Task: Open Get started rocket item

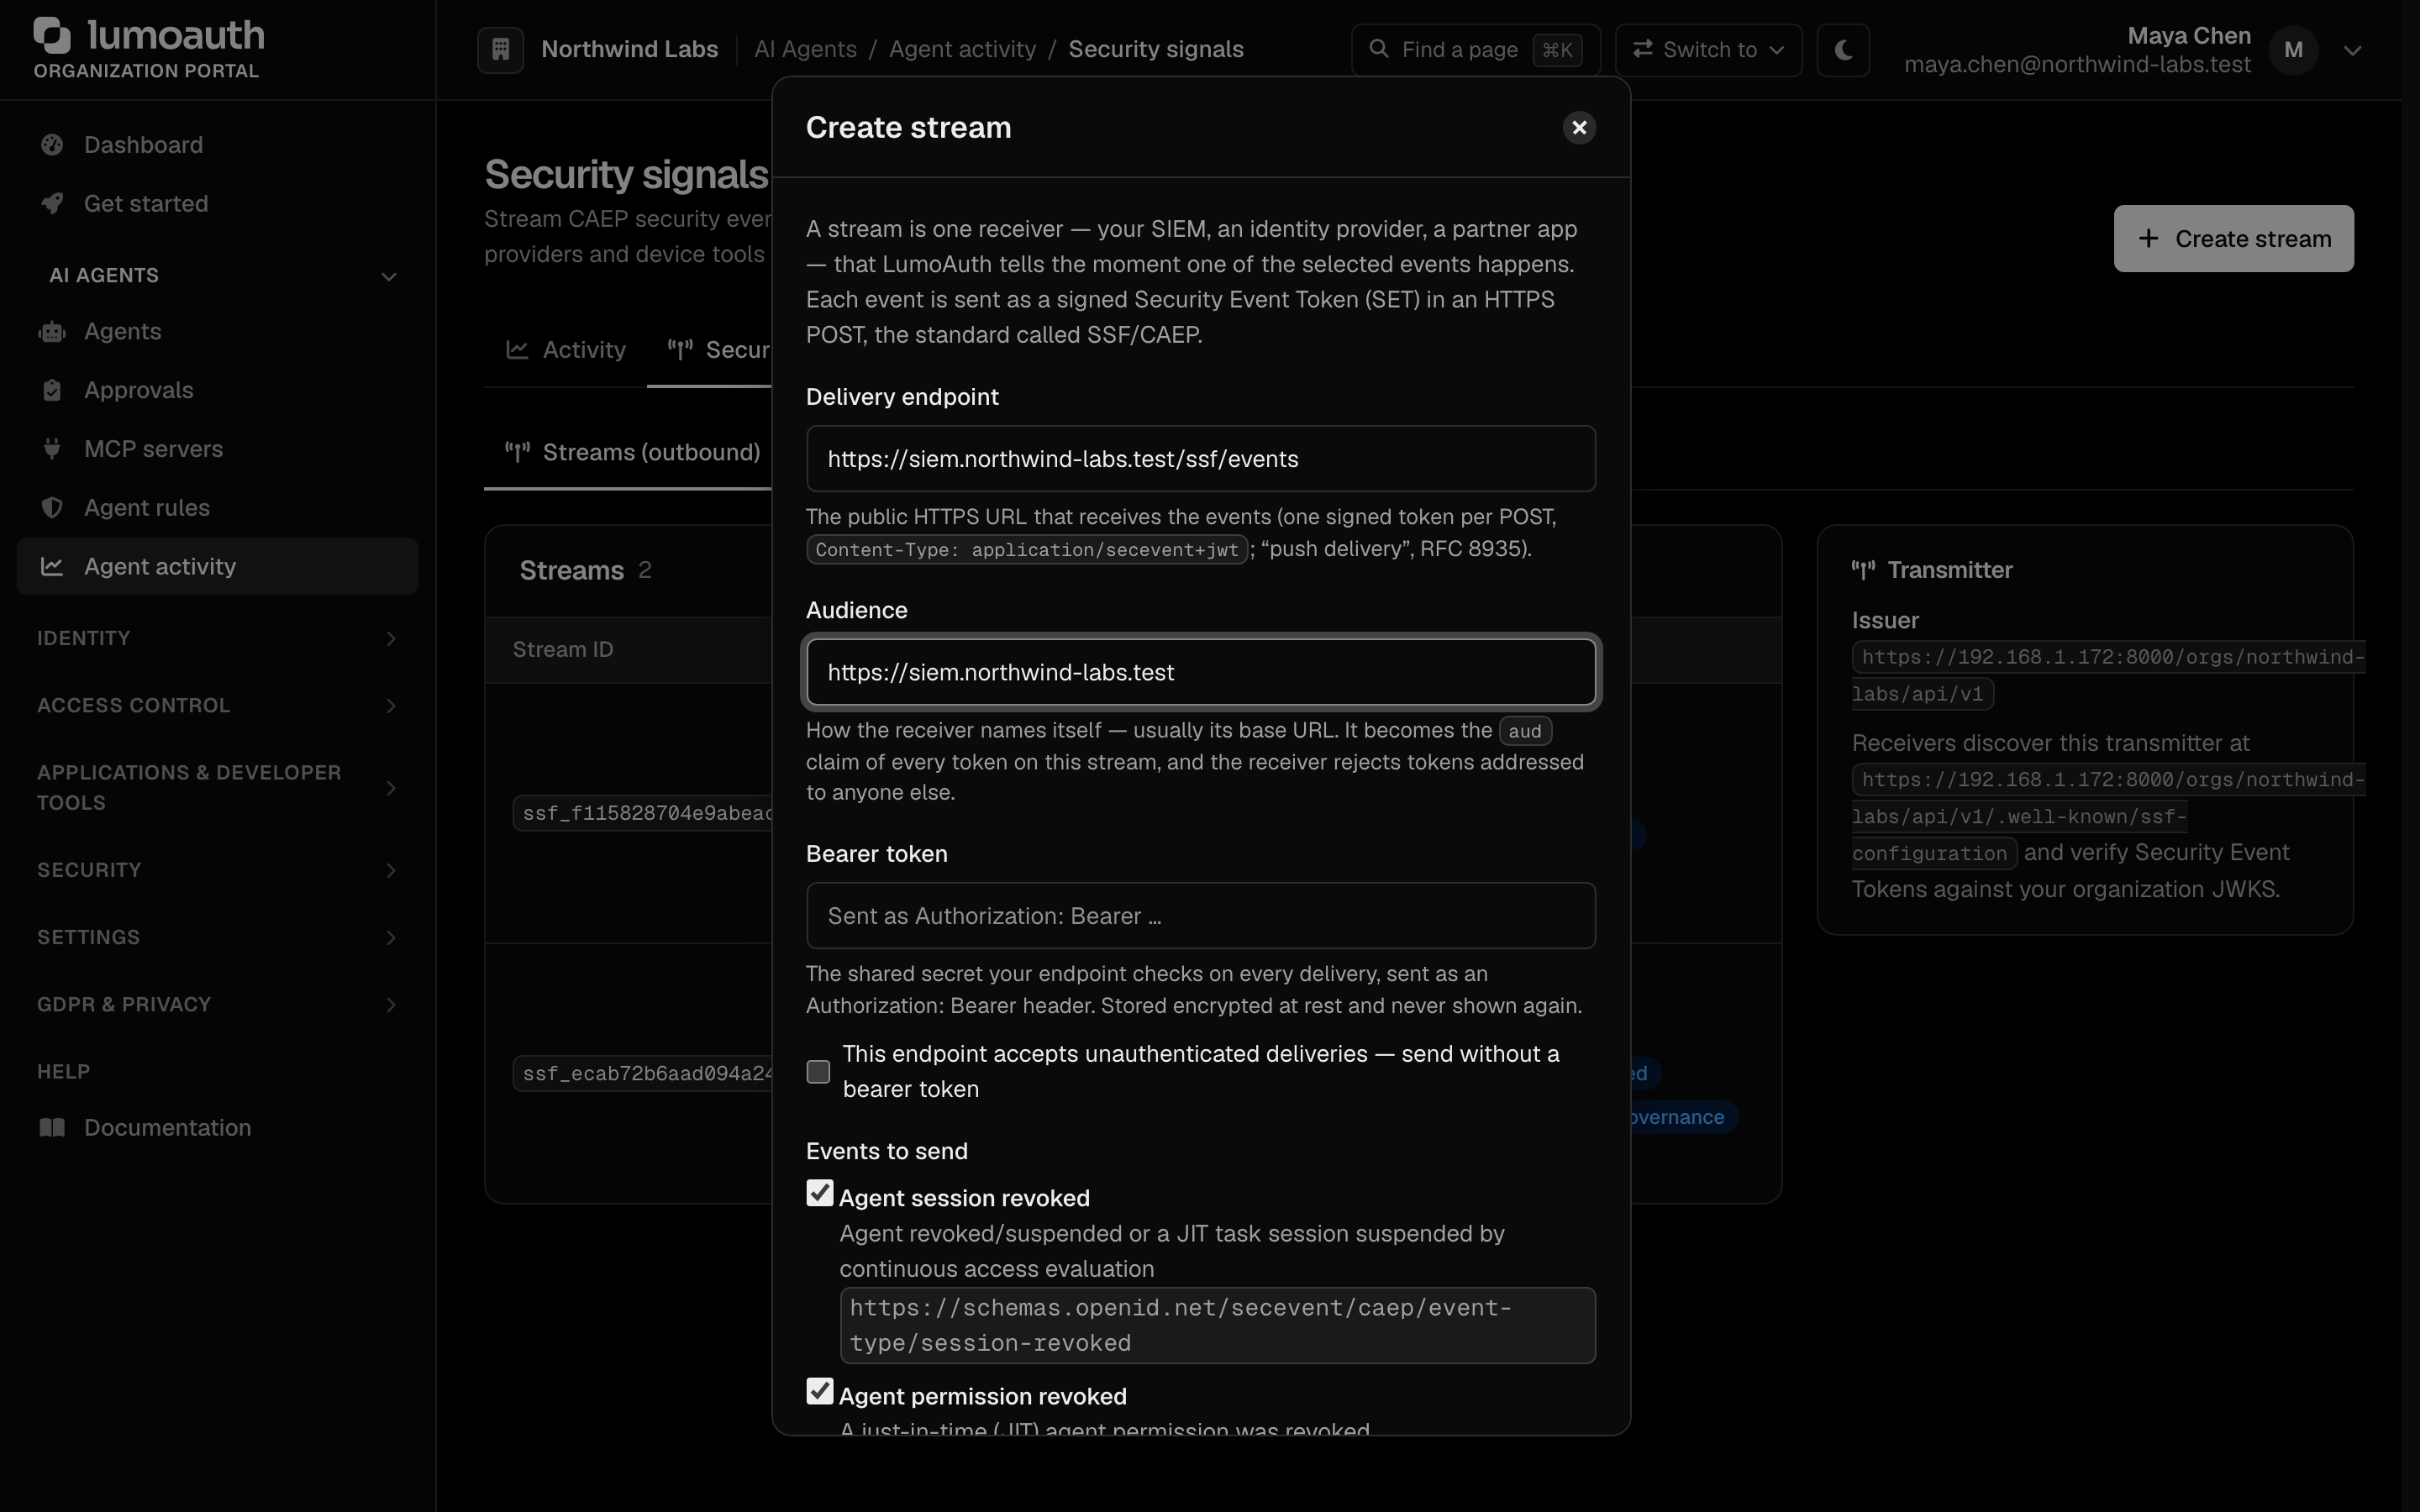Action: (x=217, y=204)
